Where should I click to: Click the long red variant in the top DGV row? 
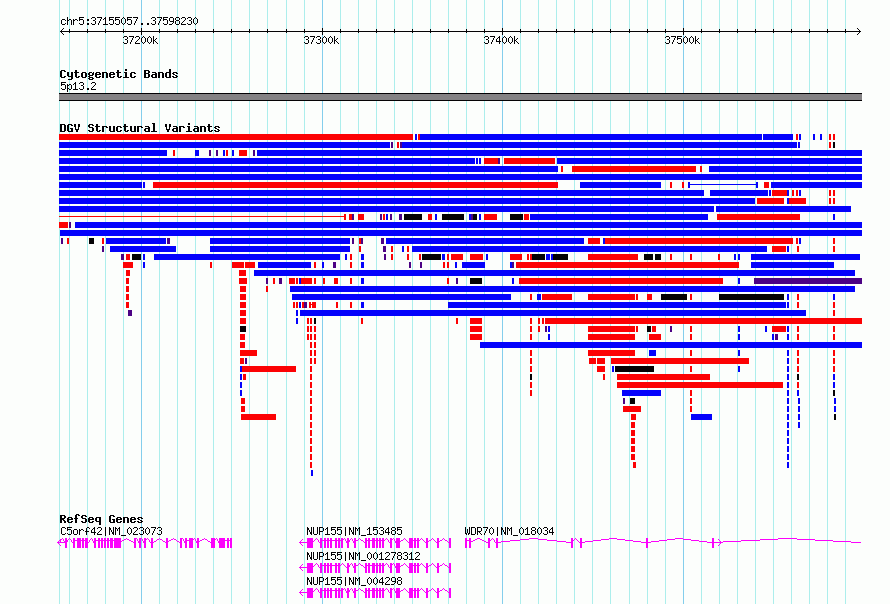click(x=236, y=137)
